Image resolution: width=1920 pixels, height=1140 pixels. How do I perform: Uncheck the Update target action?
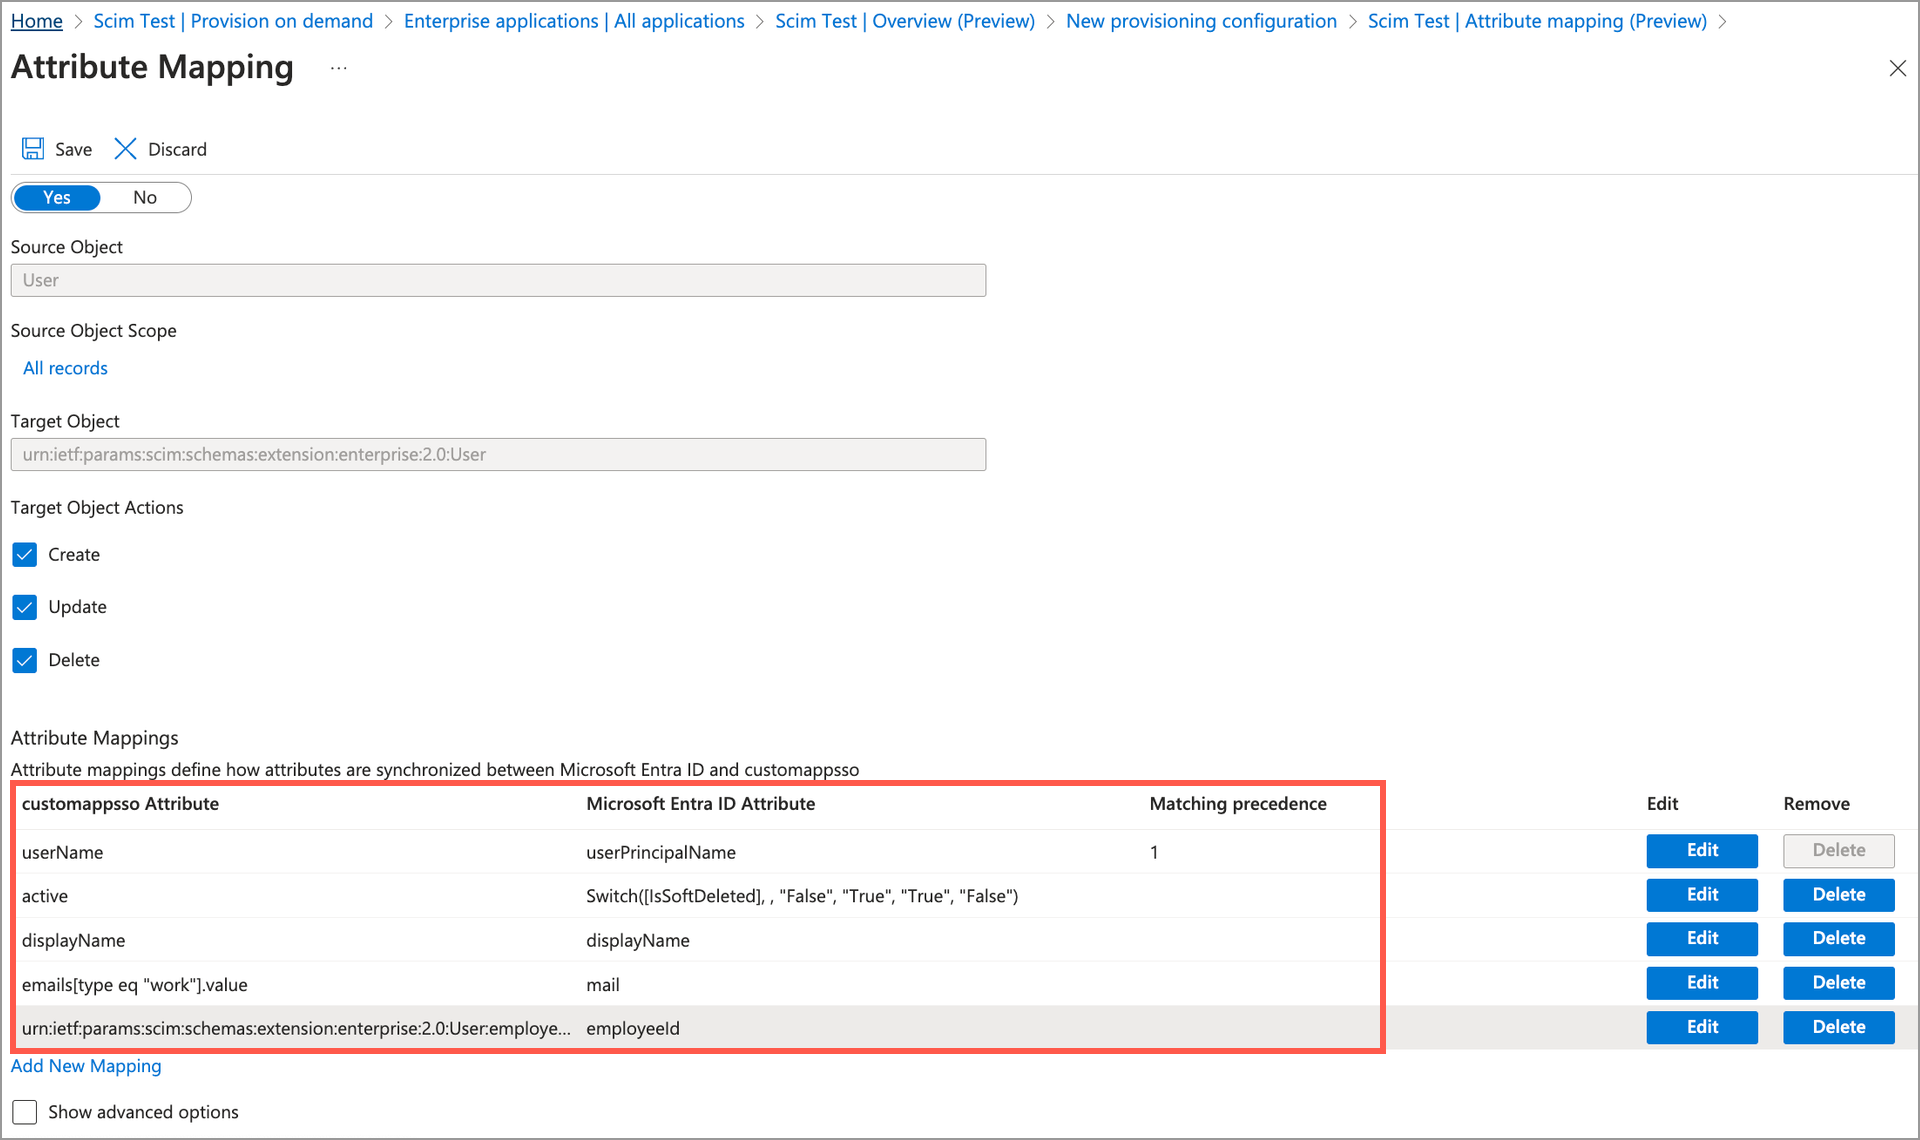tap(24, 607)
